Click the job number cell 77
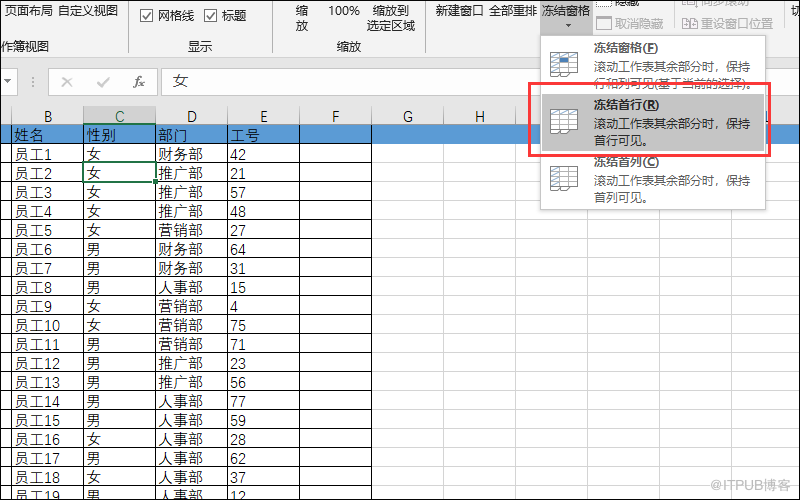 [x=263, y=401]
